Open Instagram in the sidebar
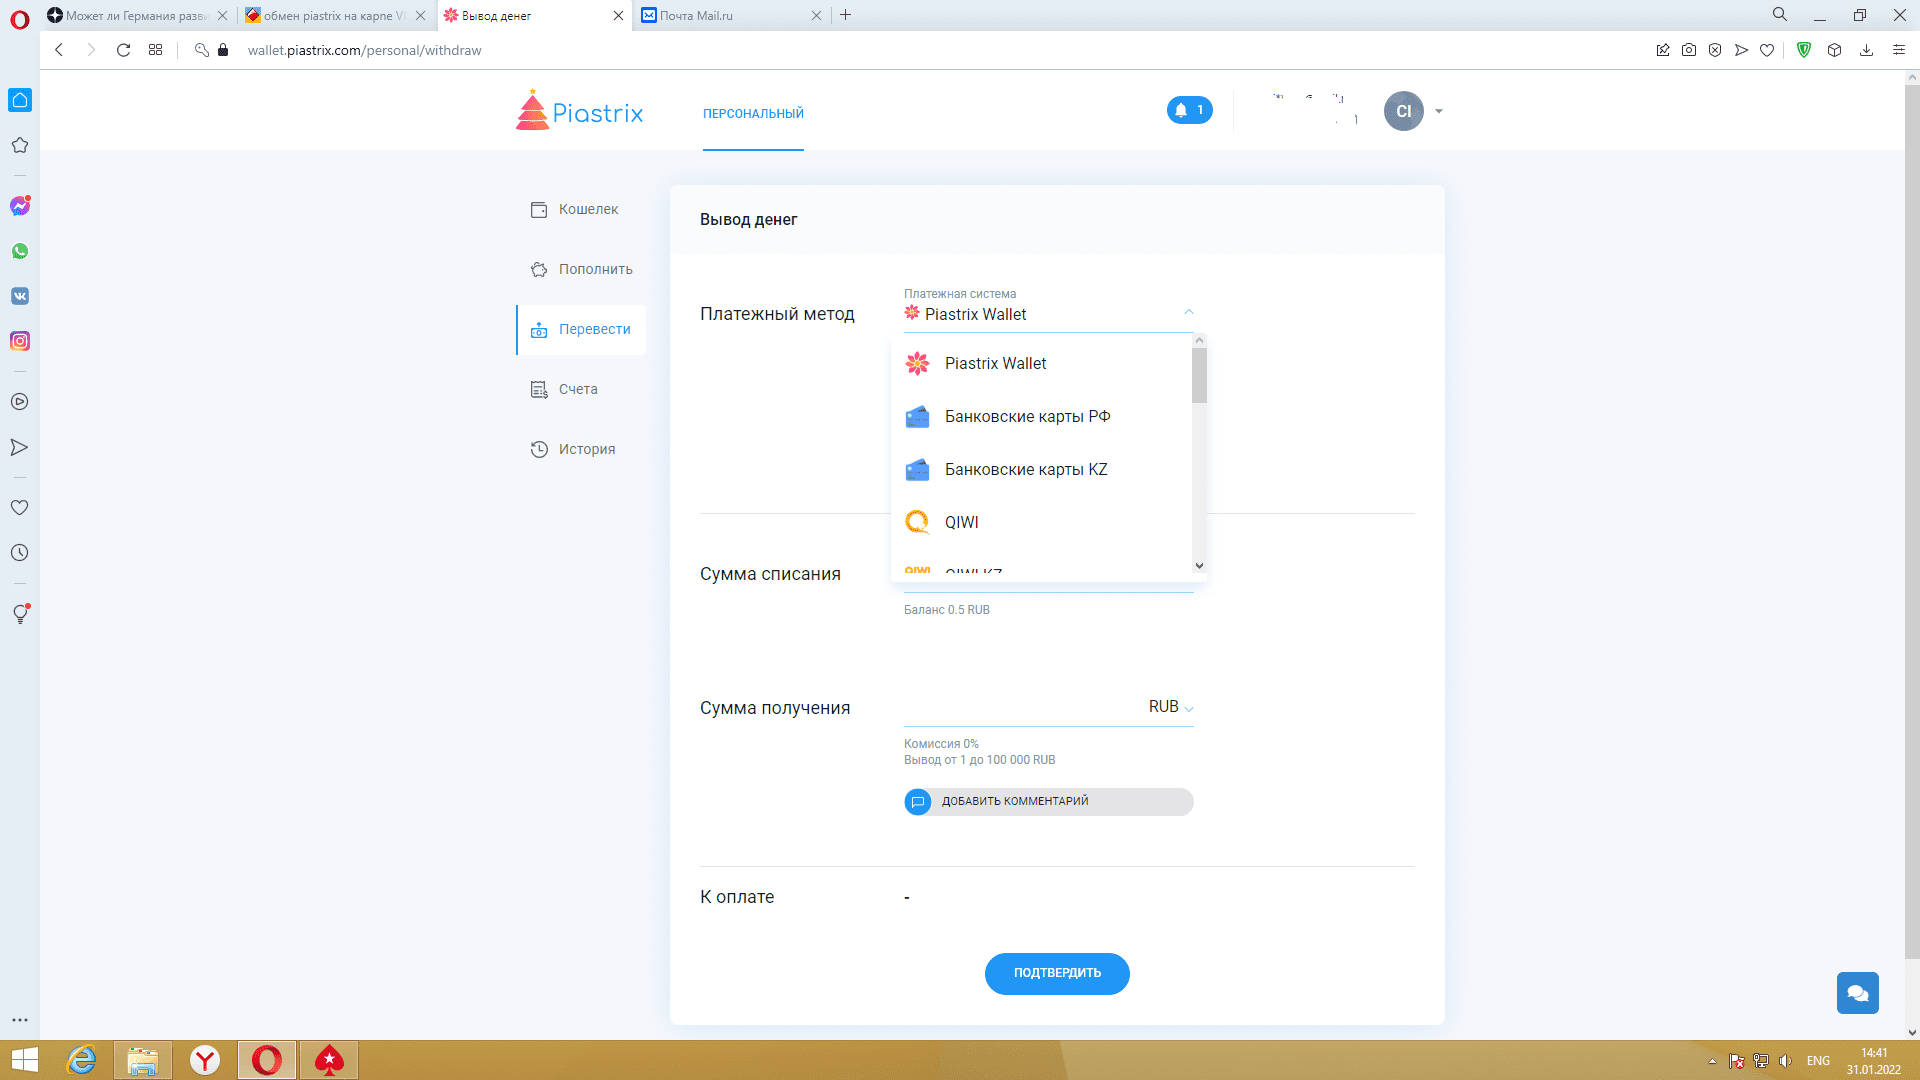The image size is (1920, 1080). (20, 341)
